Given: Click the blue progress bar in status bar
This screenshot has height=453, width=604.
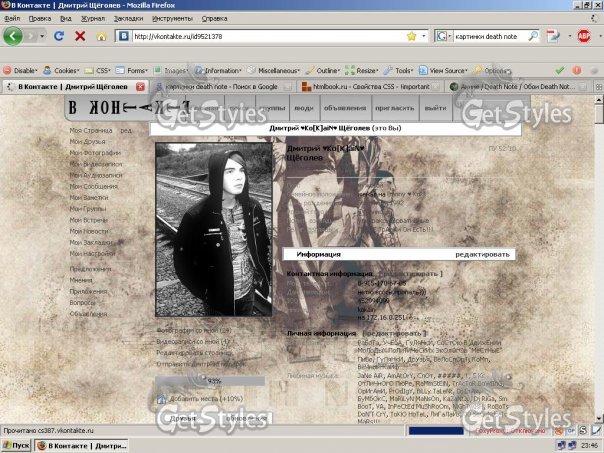Looking at the screenshot, I should pyautogui.click(x=436, y=431).
